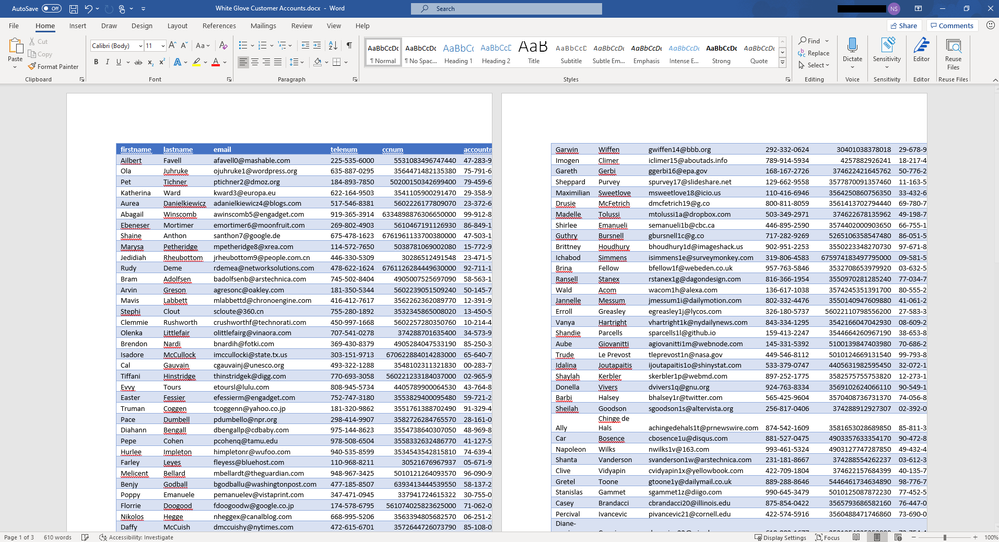Increase font size with grow font icon

click(172, 46)
